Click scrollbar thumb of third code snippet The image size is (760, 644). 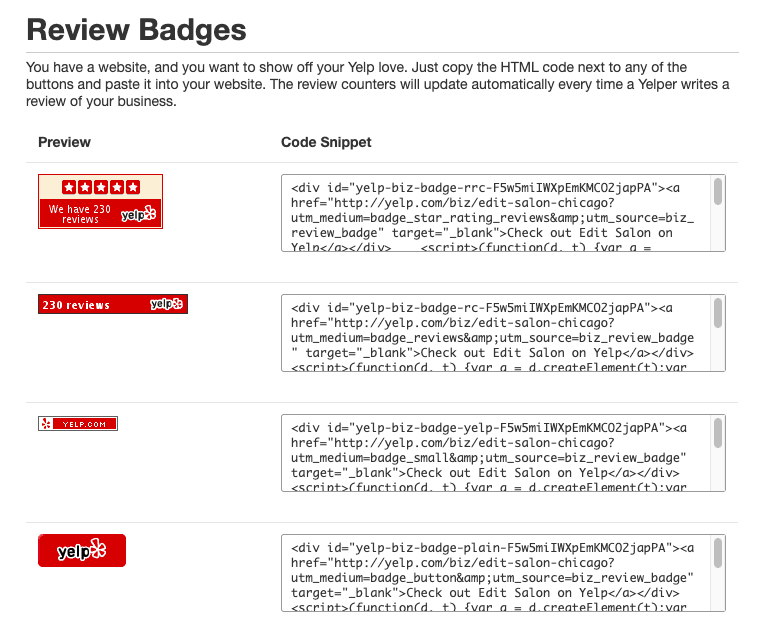click(718, 432)
